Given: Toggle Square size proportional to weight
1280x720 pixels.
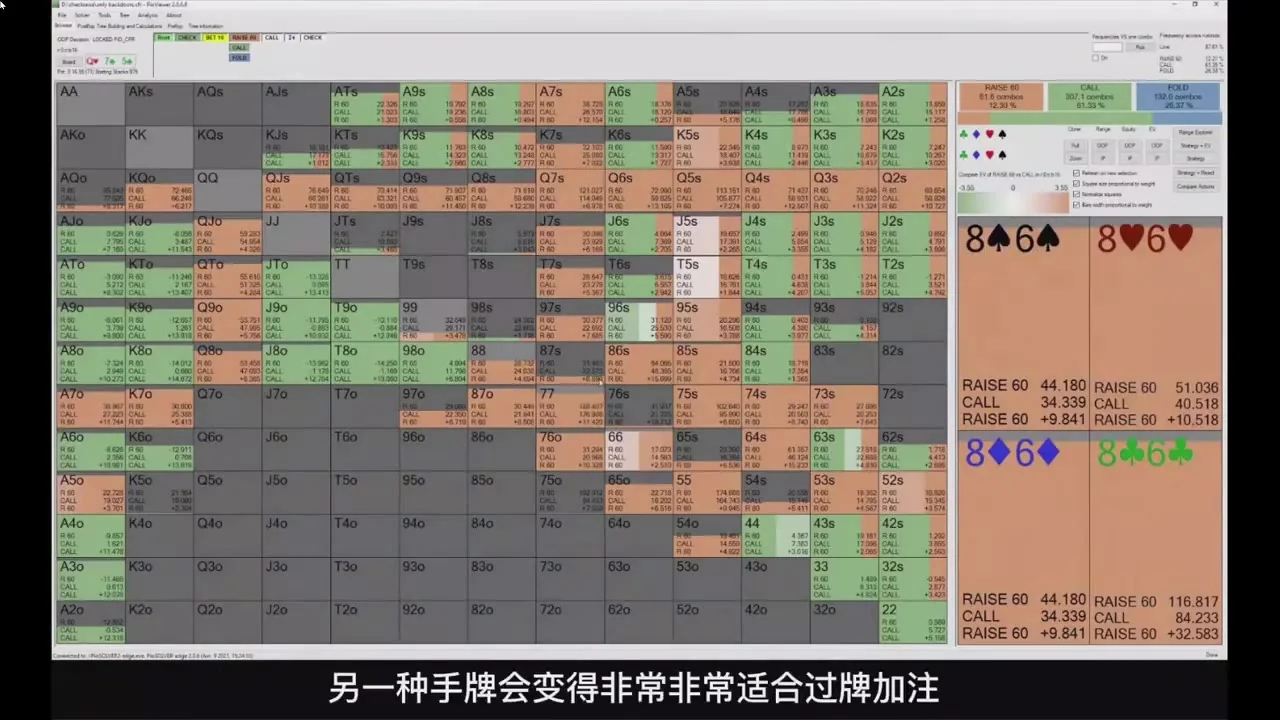Looking at the screenshot, I should pyautogui.click(x=1076, y=184).
